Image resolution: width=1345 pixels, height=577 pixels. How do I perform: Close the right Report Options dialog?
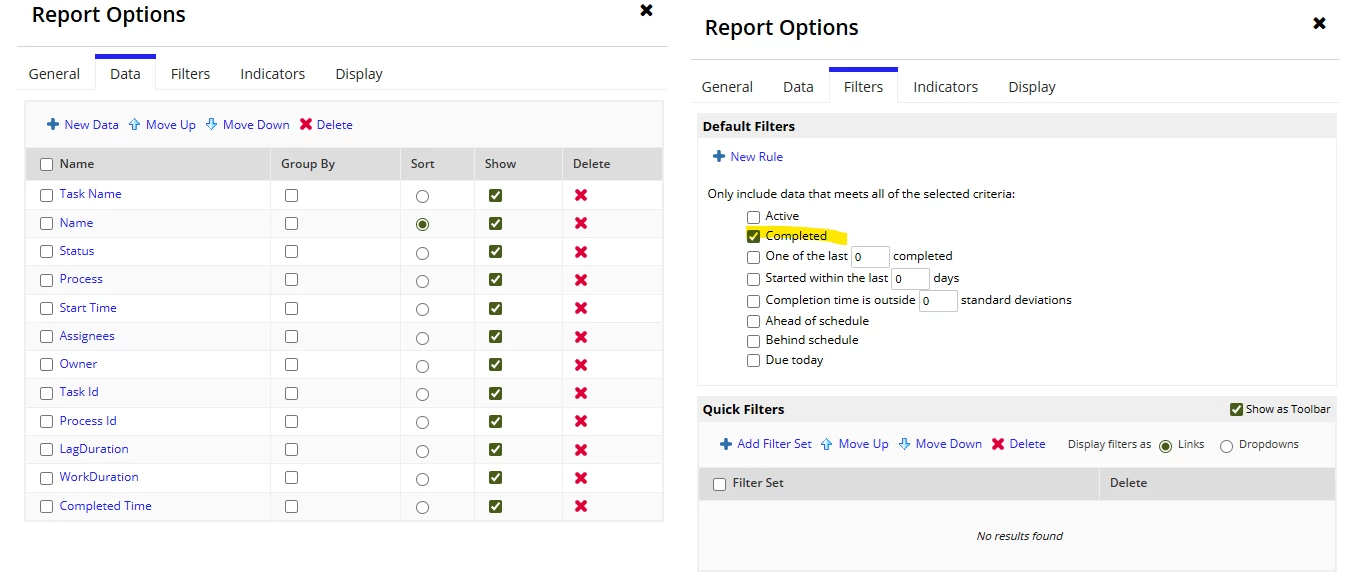coord(1319,23)
